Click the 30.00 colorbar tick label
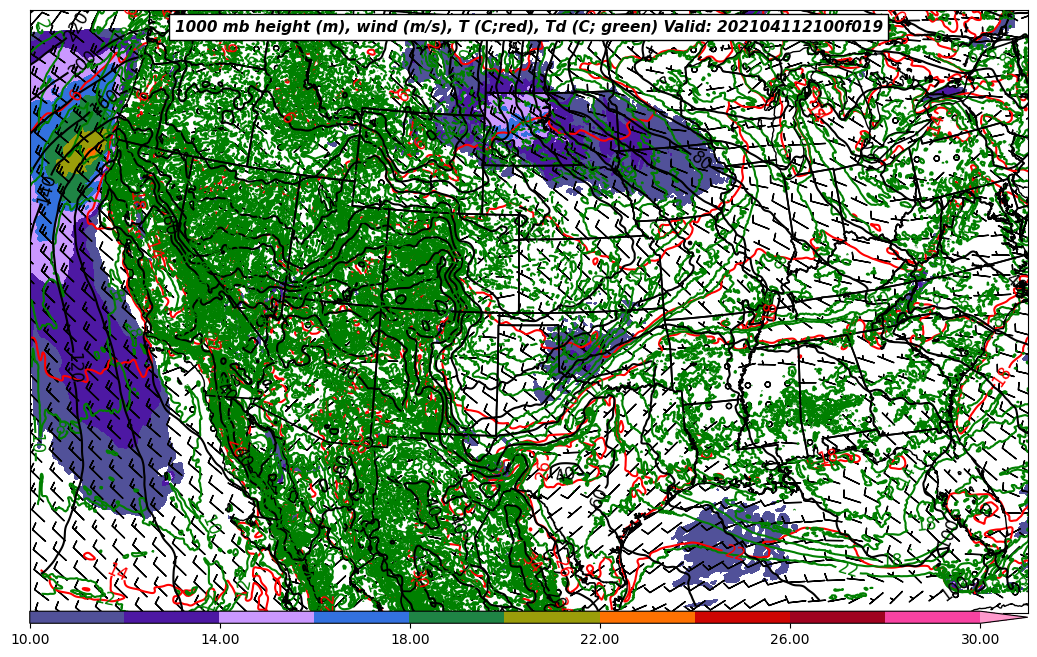The height and width of the screenshot is (657, 1037). tap(980, 639)
